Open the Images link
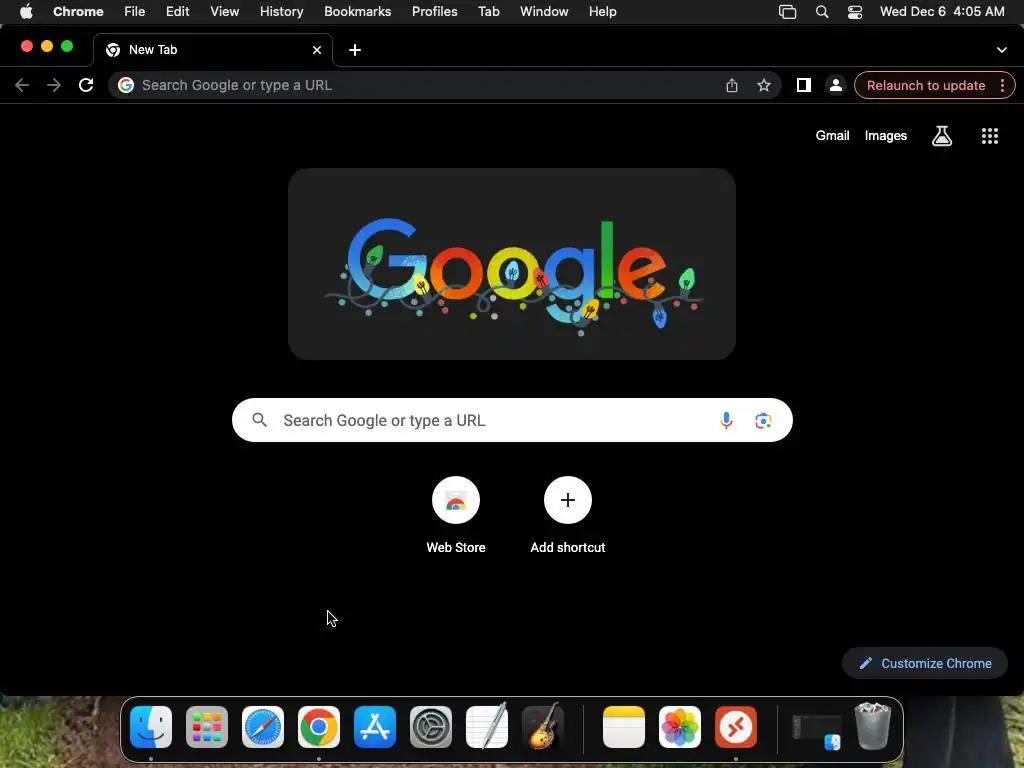 886,136
